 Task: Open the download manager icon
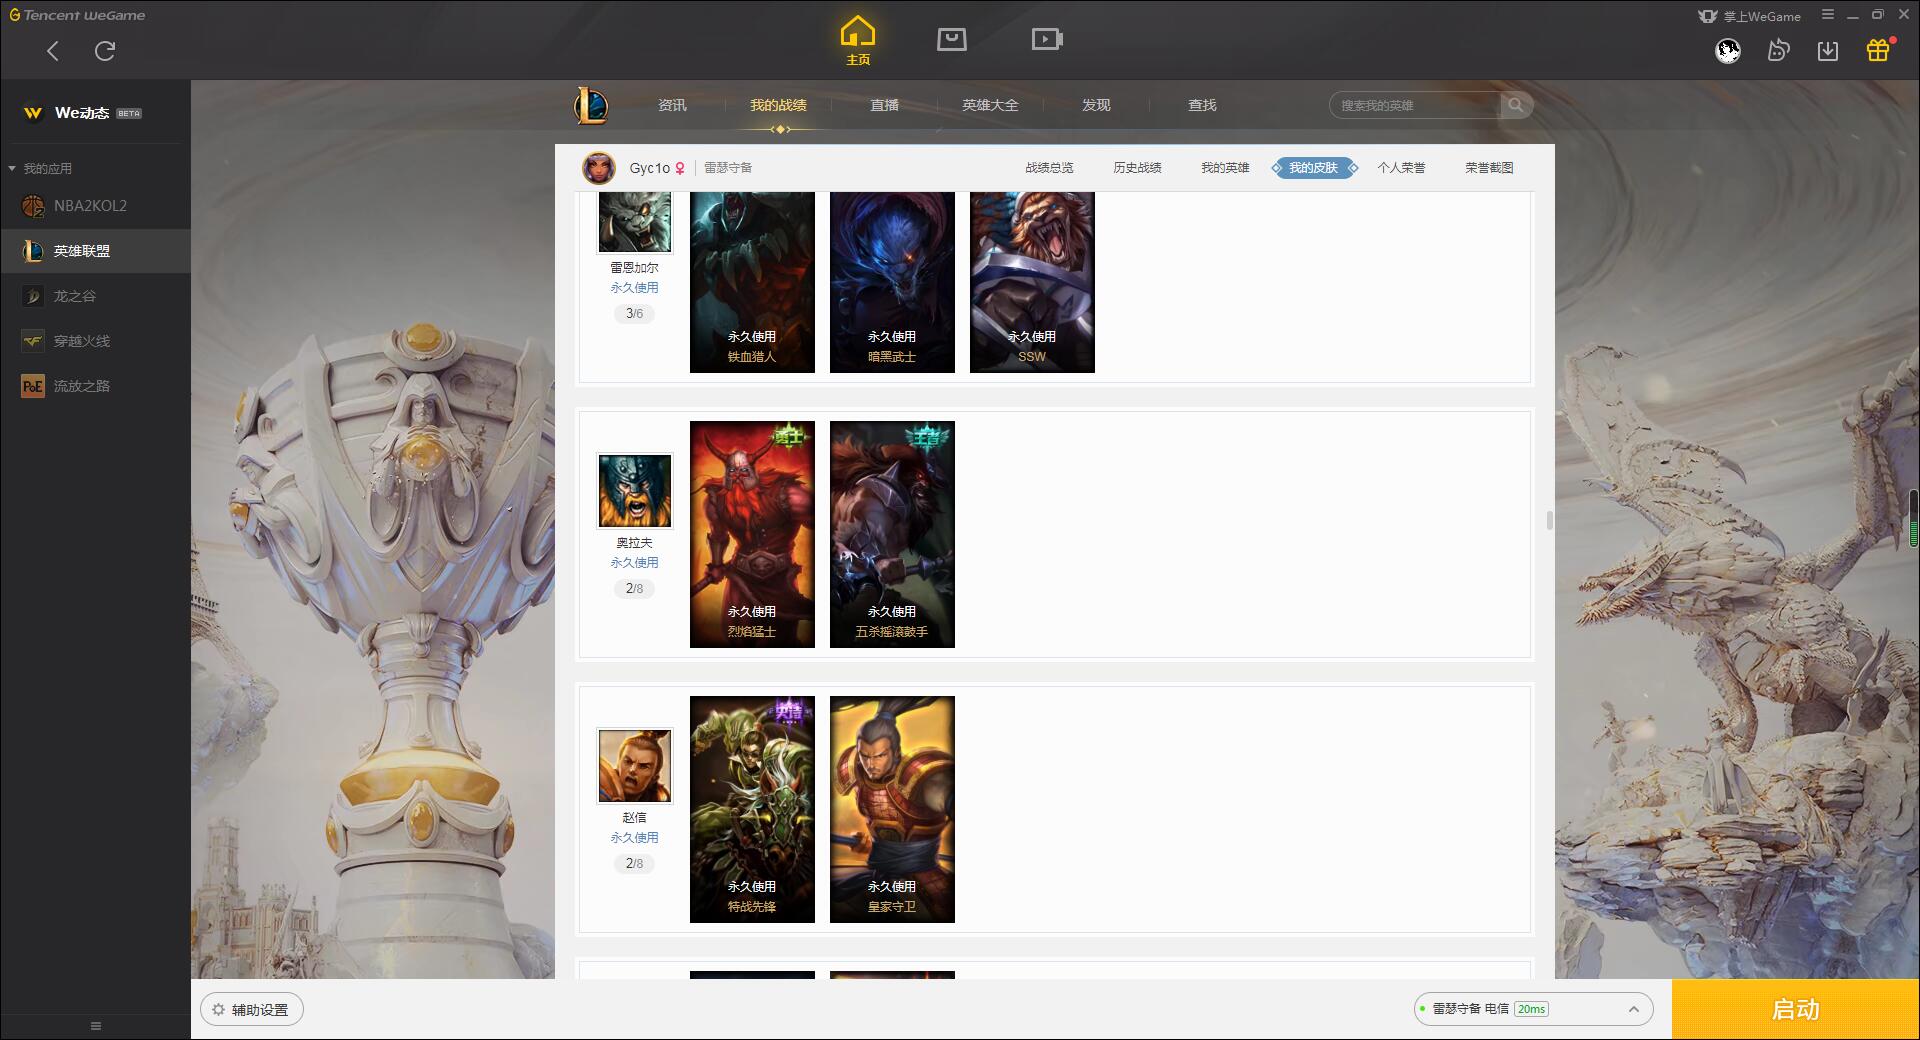[x=1828, y=50]
